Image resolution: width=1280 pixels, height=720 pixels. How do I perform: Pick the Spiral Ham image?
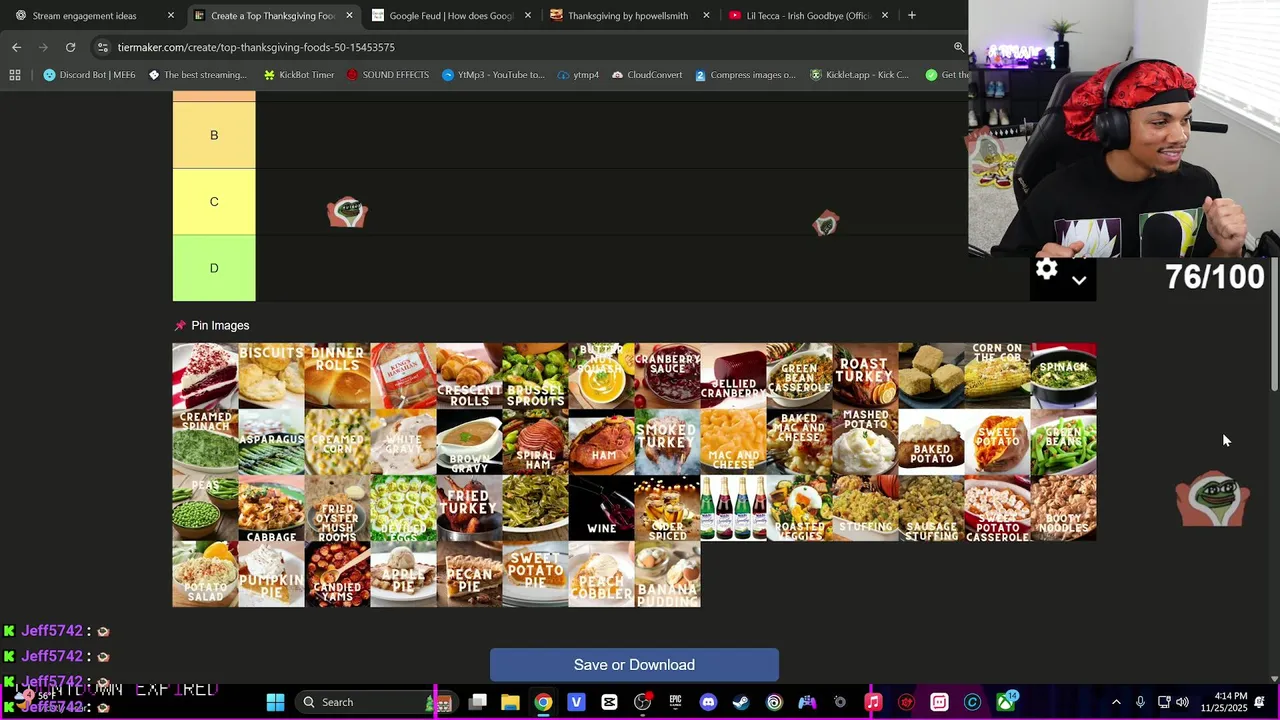[535, 442]
